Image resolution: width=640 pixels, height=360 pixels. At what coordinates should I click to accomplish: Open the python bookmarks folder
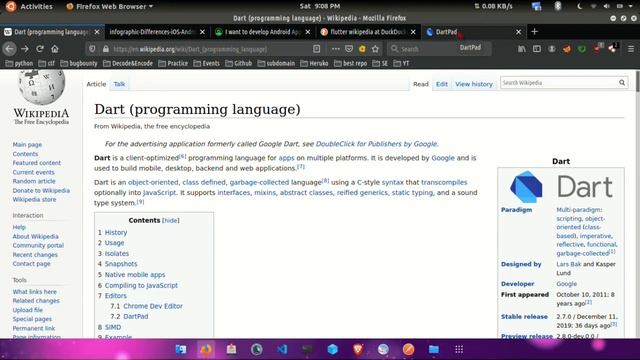pos(19,63)
